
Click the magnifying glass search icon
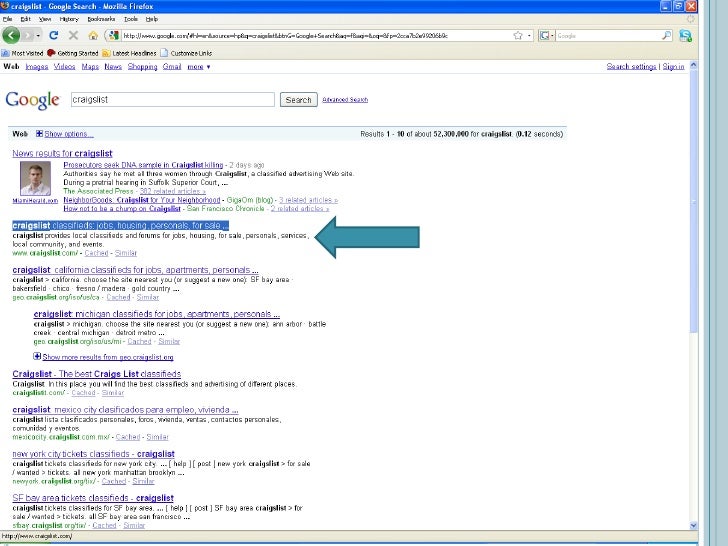(666, 35)
